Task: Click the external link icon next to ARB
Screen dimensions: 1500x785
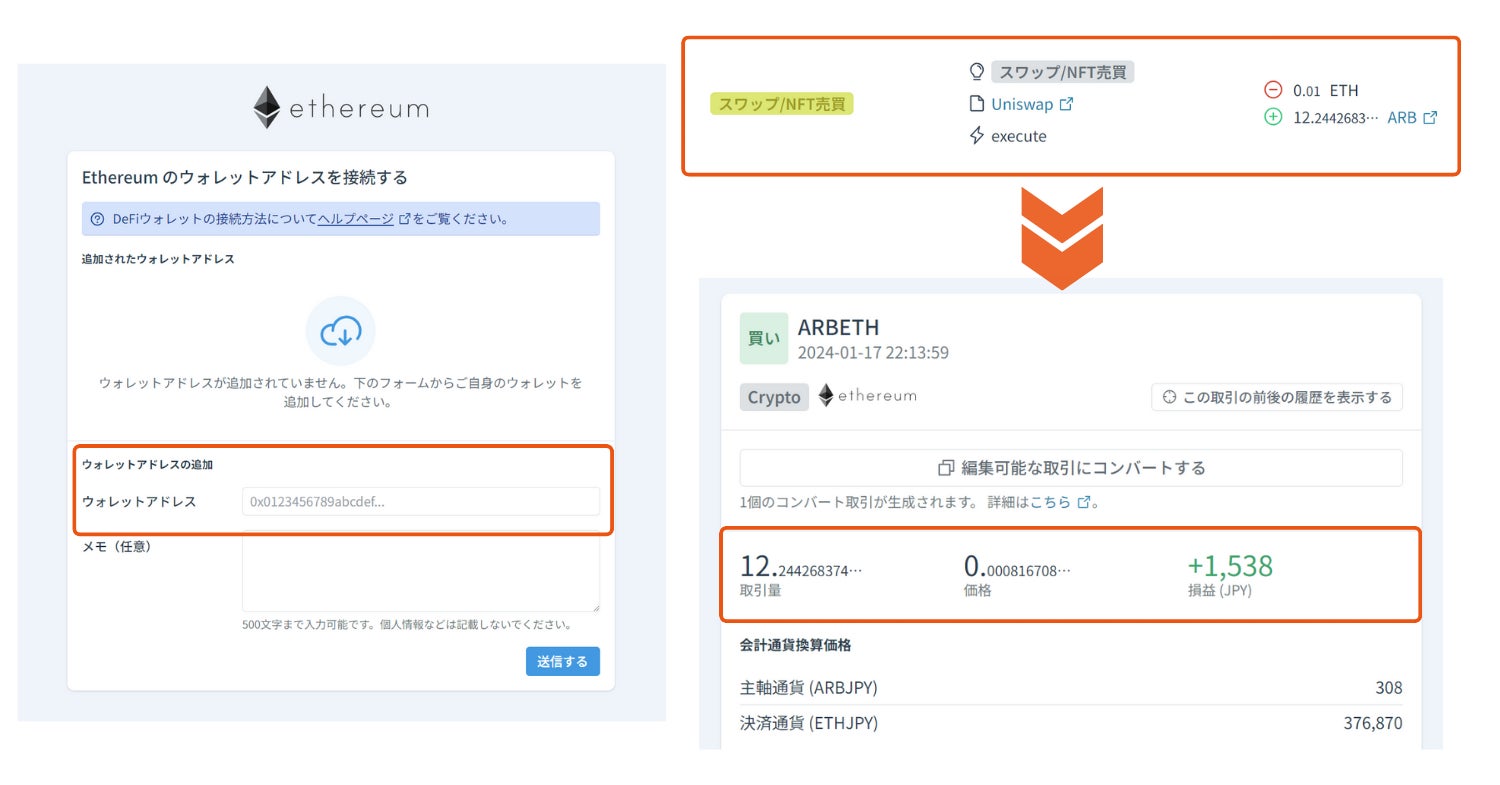Action: point(1430,117)
